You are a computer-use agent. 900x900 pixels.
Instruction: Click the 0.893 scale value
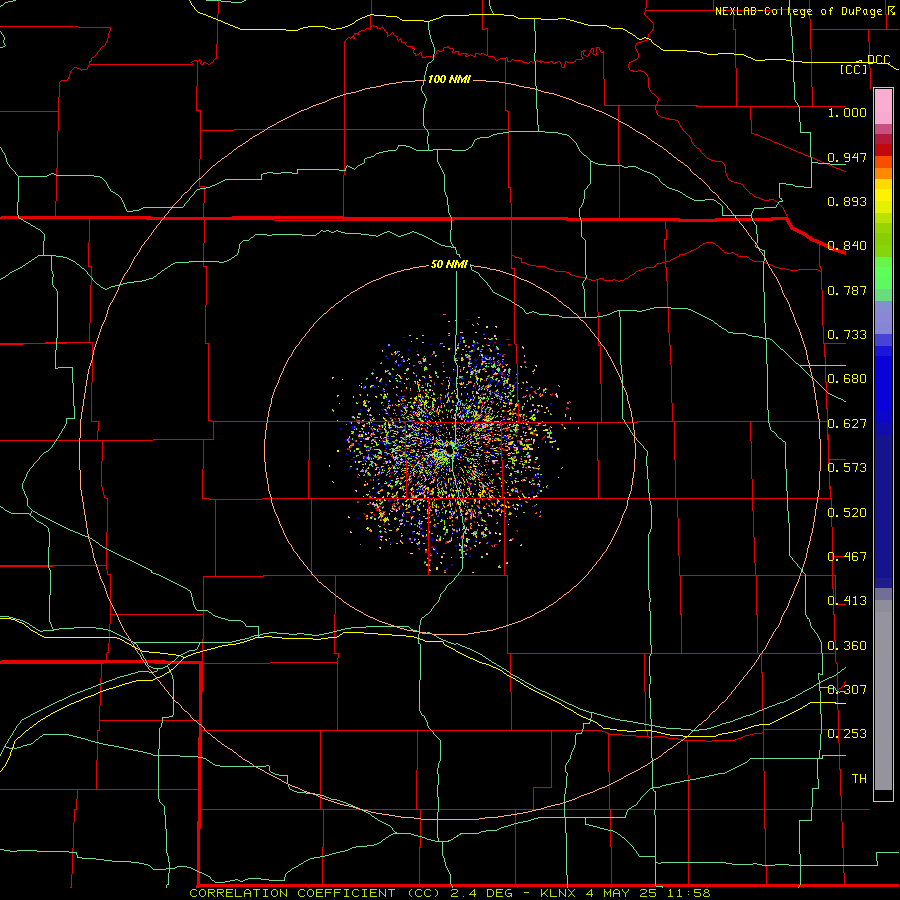[847, 201]
